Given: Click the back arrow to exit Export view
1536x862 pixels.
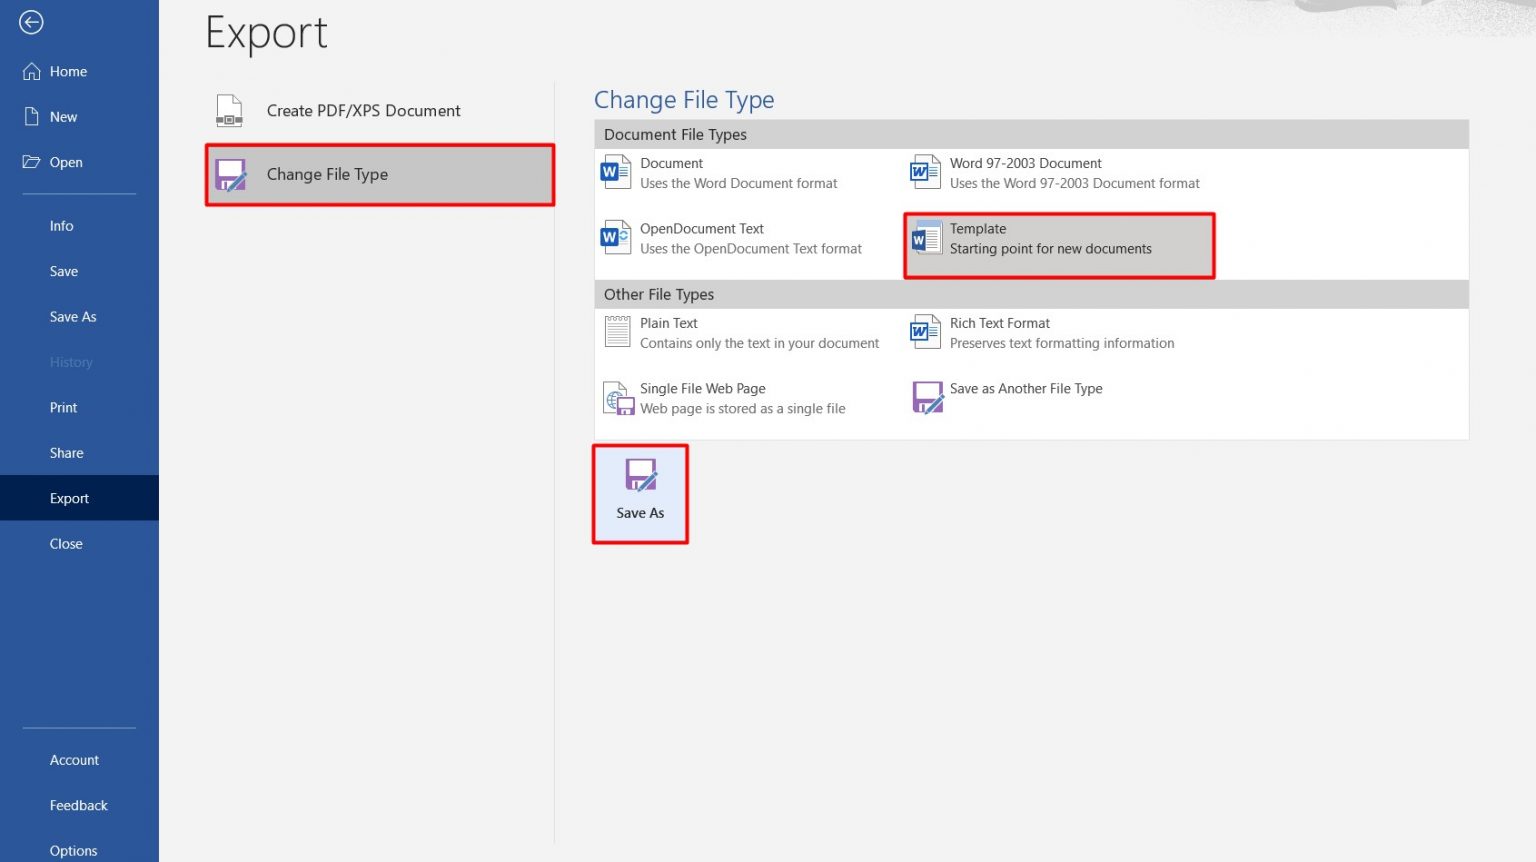Looking at the screenshot, I should 31,22.
